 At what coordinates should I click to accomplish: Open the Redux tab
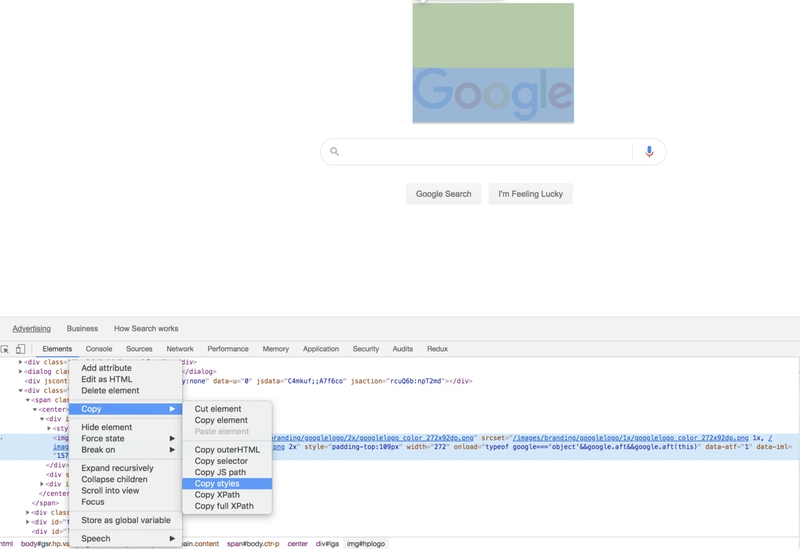[x=437, y=349]
